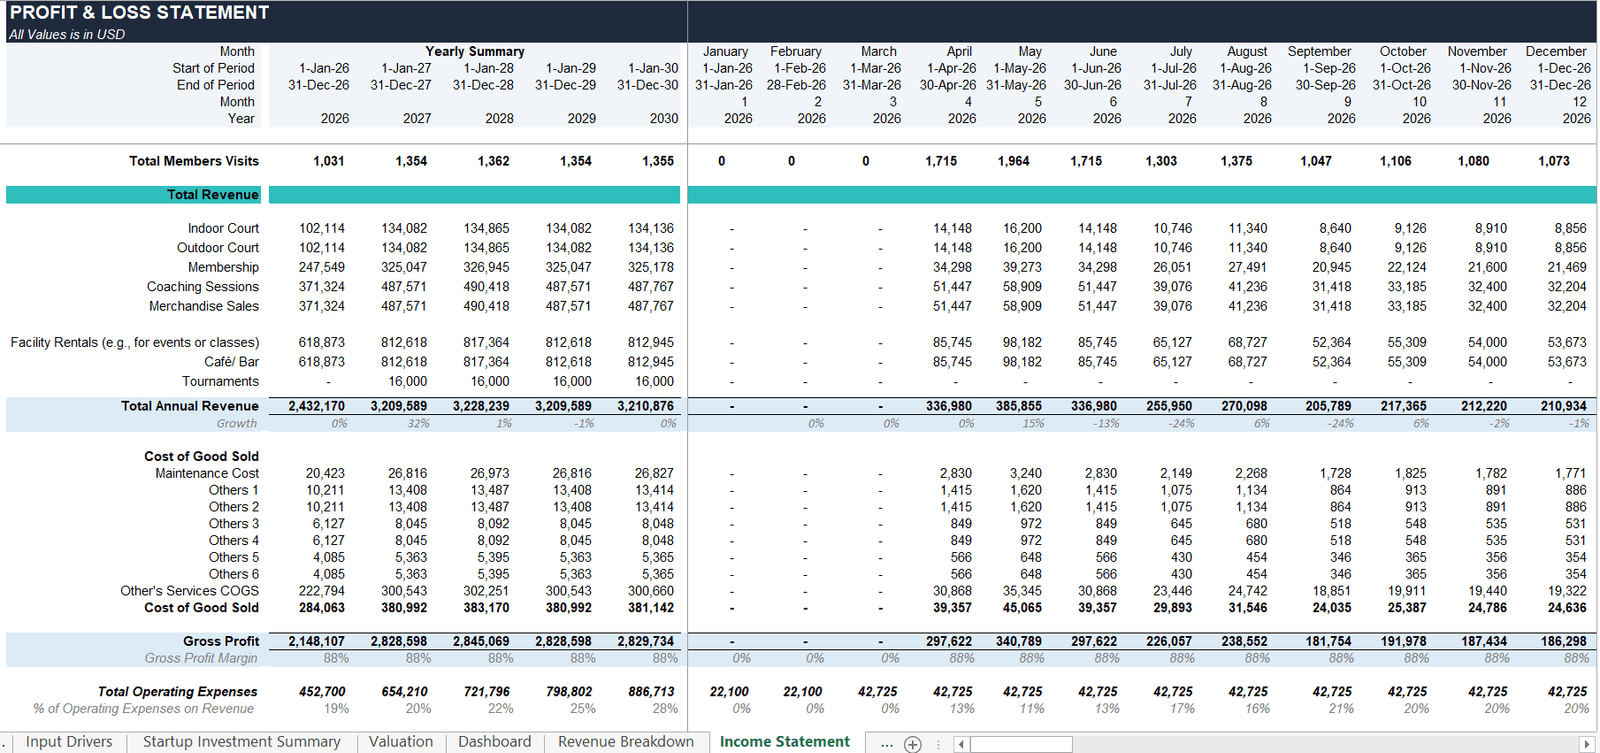Click the horizontal scrollbar left arrow

point(961,744)
